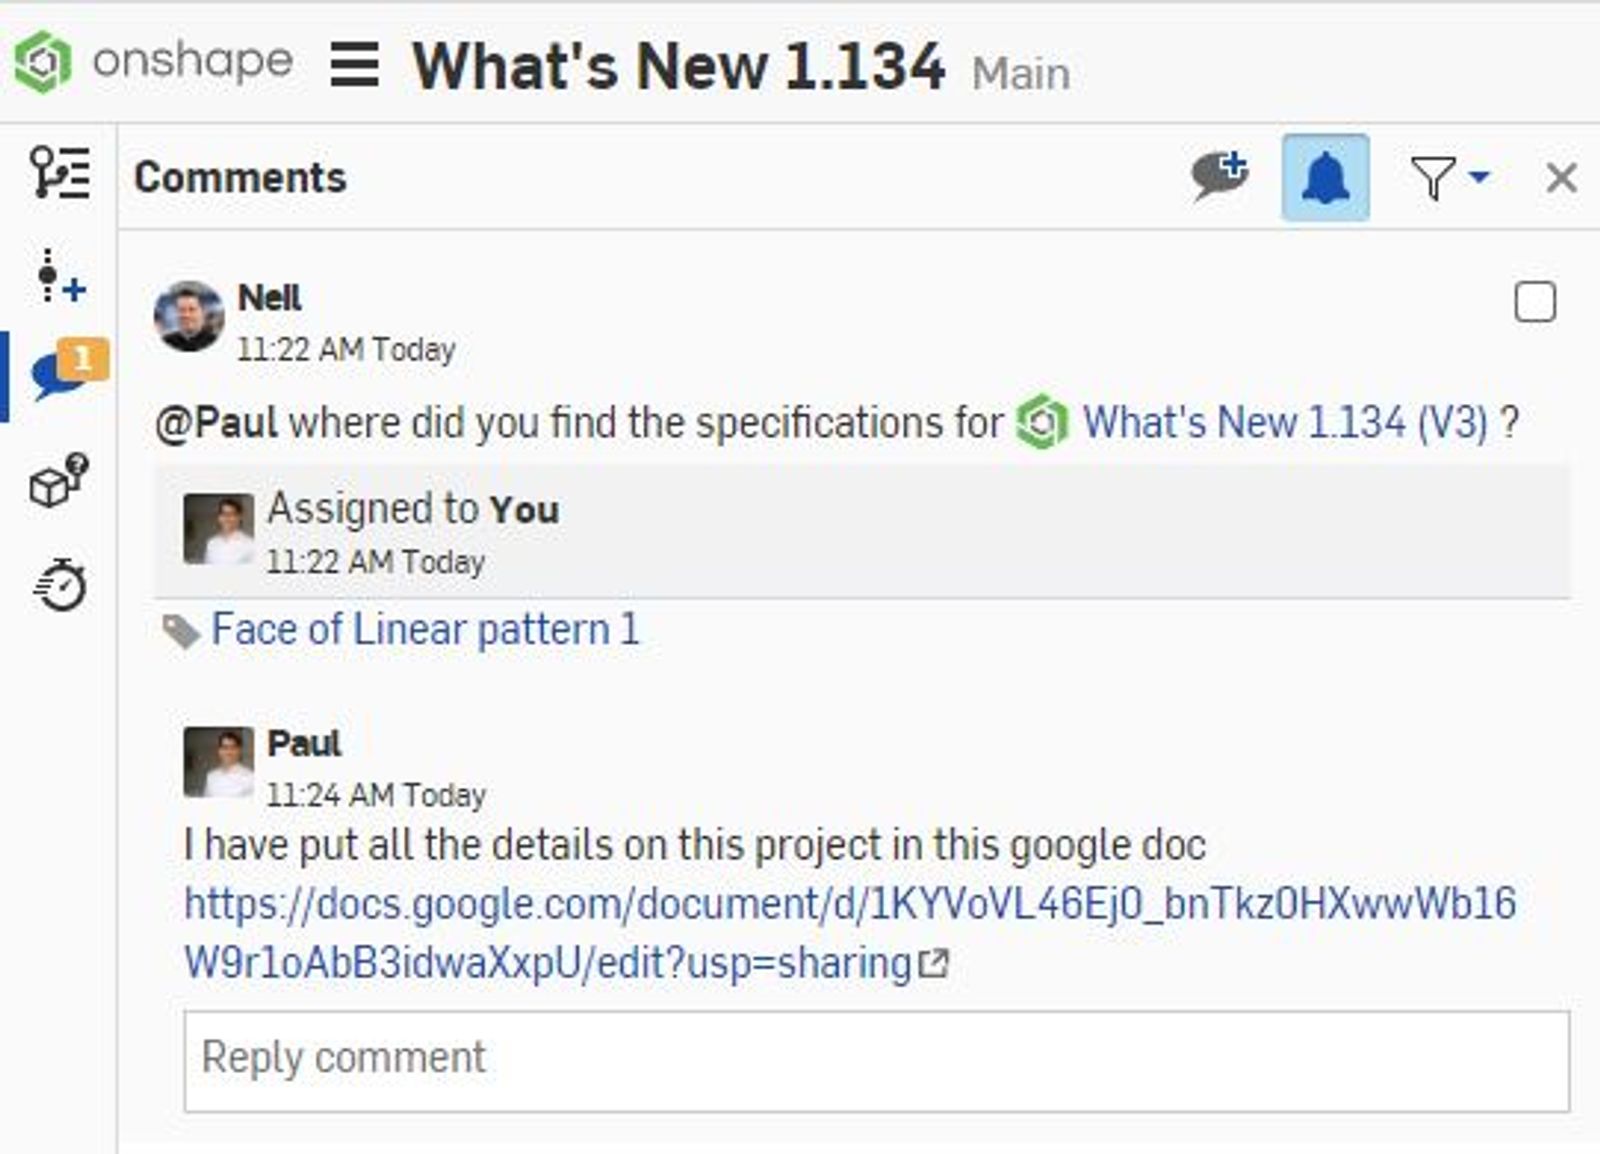1600x1154 pixels.
Task: Click the stopwatch performance icon
Action: point(60,585)
